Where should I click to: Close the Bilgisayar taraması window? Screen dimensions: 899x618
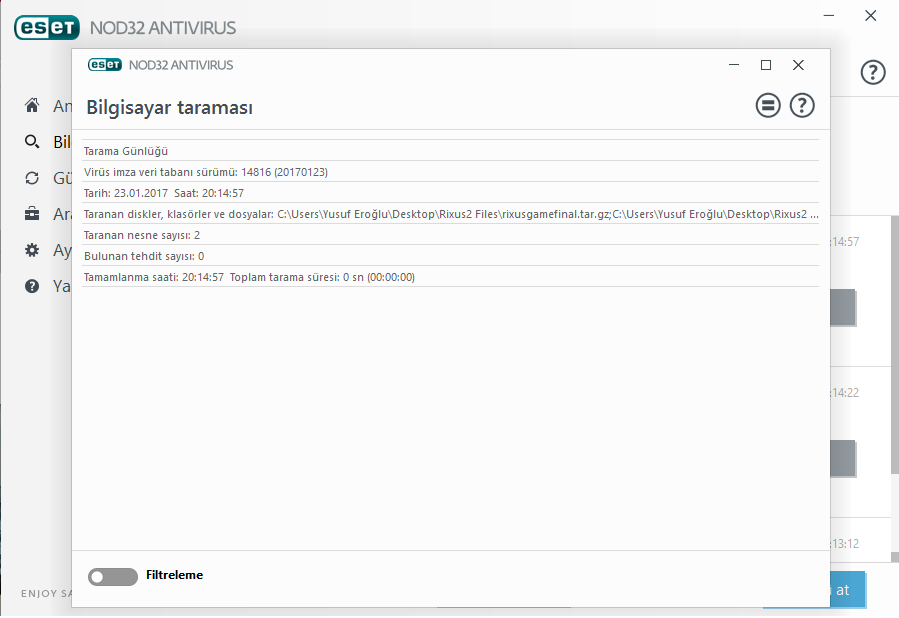tap(798, 65)
